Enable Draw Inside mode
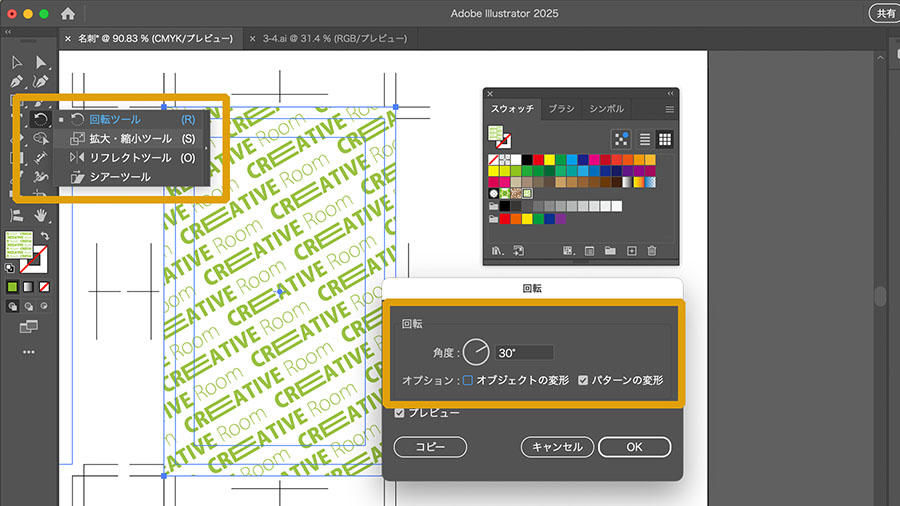The width and height of the screenshot is (900, 506). coord(44,306)
